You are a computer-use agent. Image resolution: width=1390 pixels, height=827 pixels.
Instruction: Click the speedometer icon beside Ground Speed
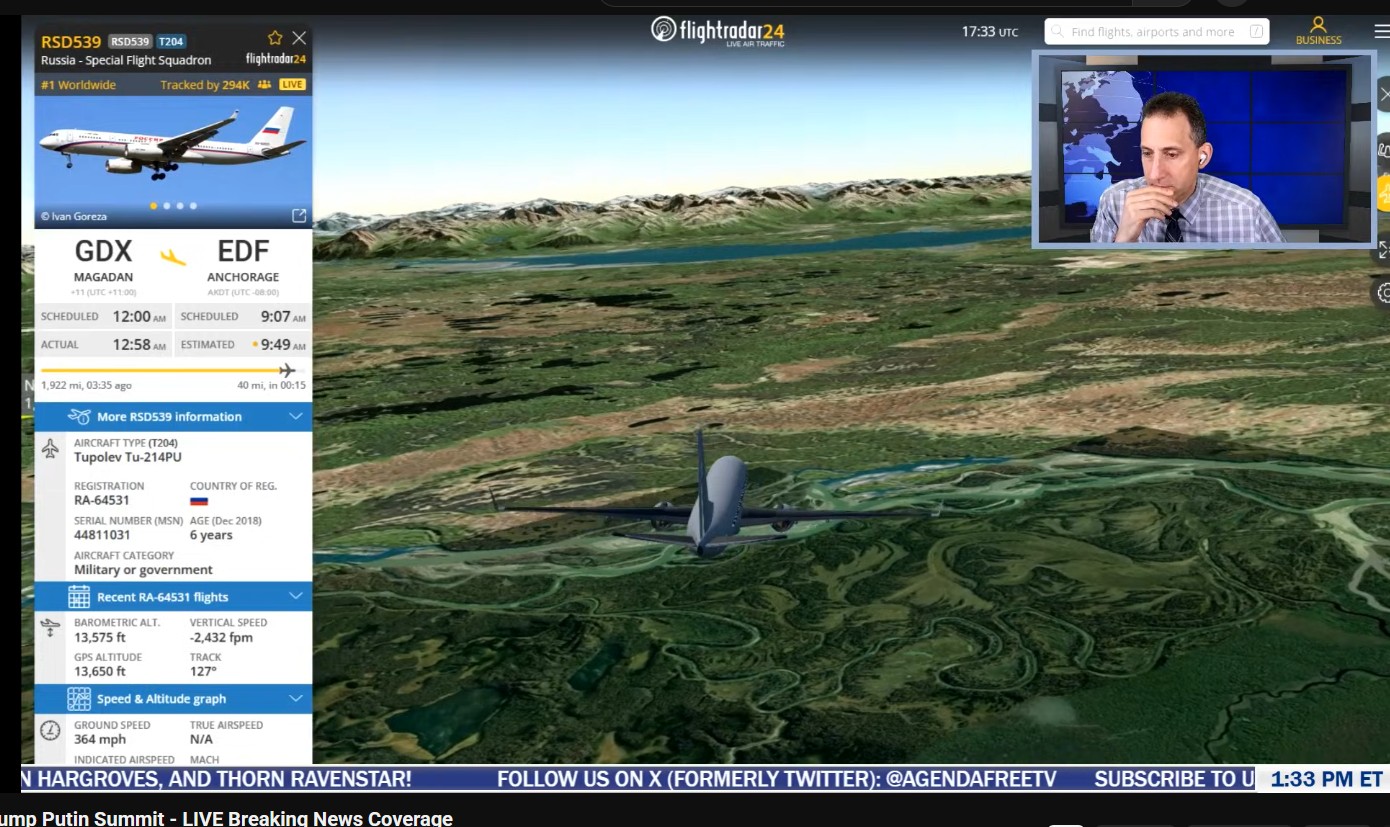(x=50, y=730)
